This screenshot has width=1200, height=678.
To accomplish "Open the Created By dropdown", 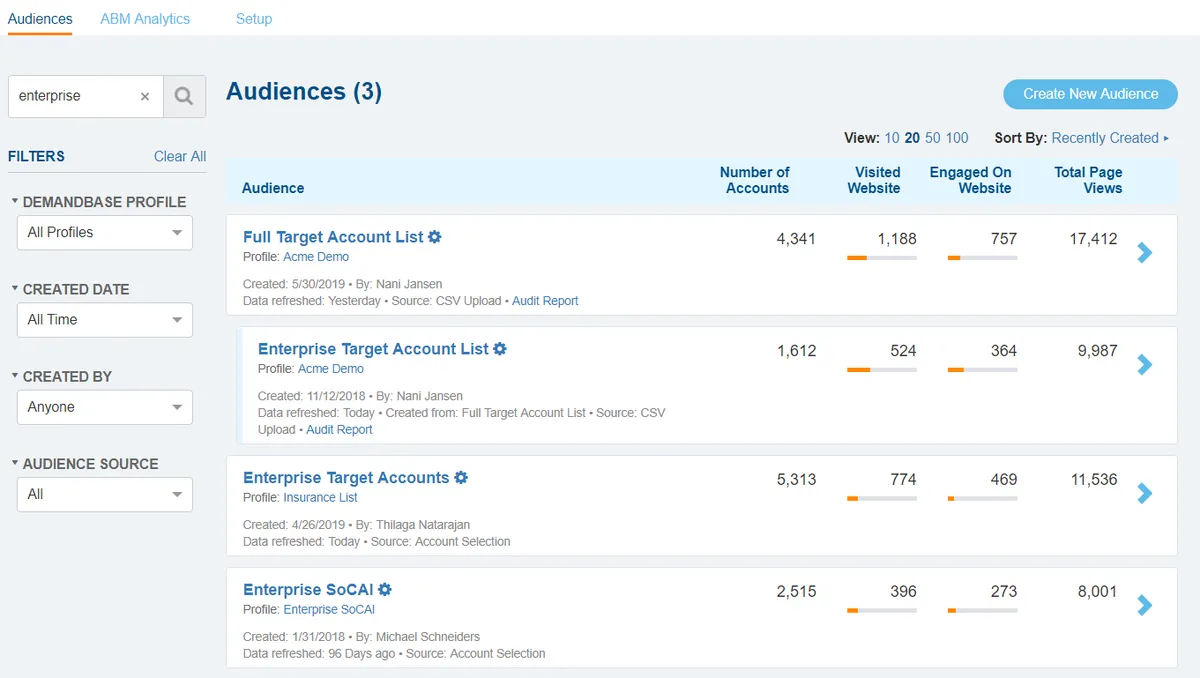I will point(105,407).
